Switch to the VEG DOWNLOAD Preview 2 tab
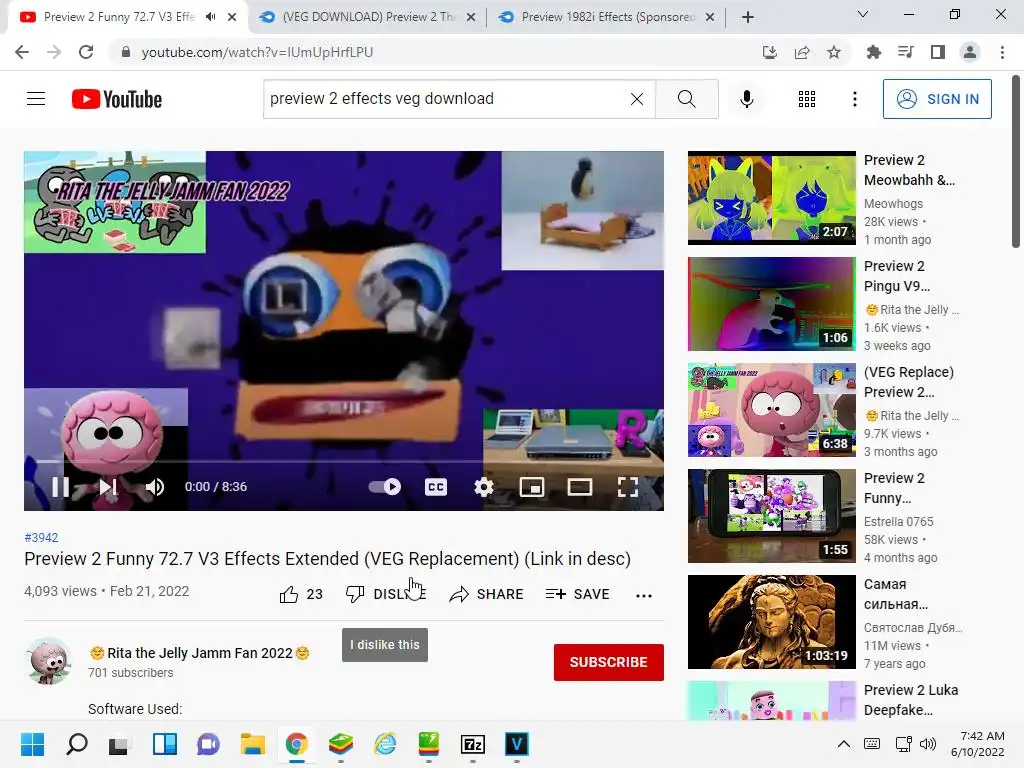1024x768 pixels. coord(368,17)
